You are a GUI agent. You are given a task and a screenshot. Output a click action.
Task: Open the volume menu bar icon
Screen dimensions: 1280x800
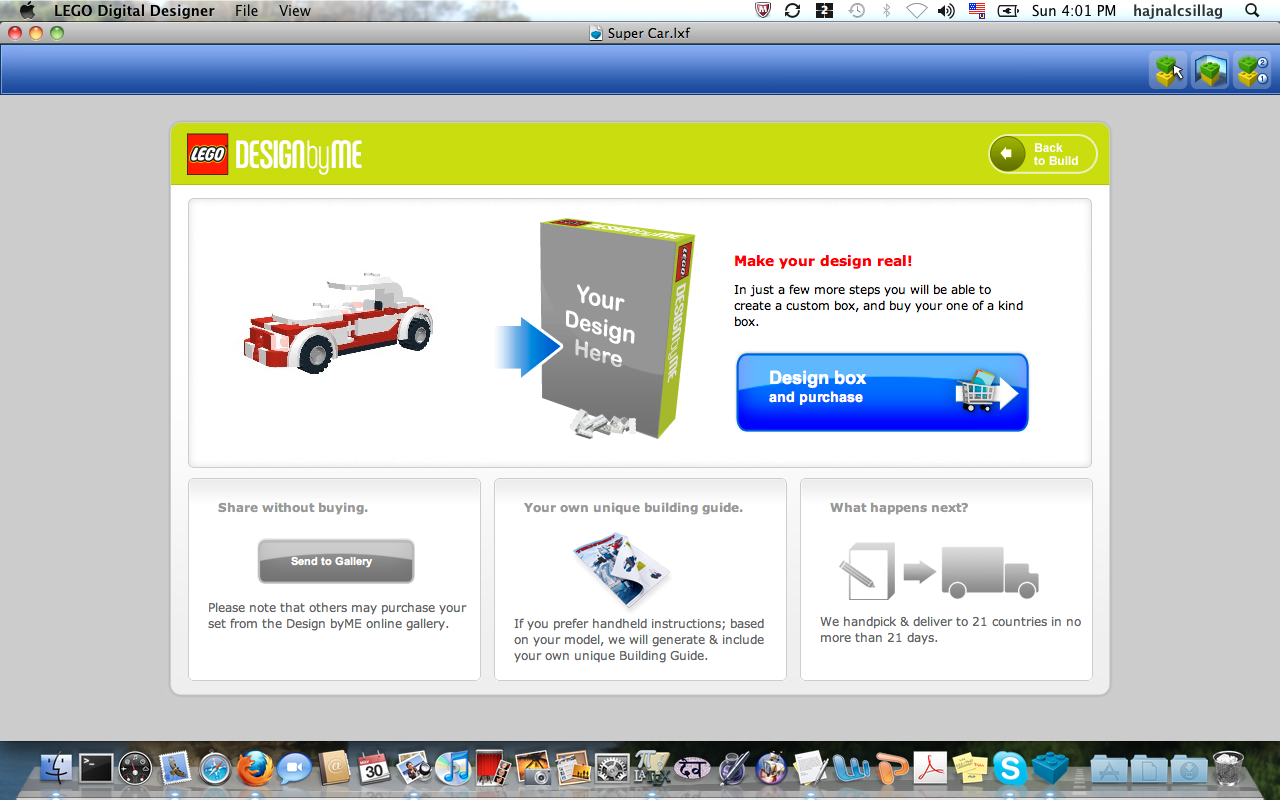945,10
